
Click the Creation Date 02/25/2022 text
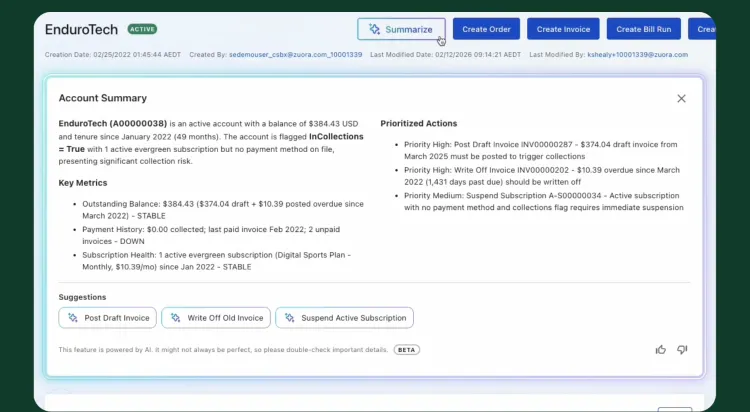[113, 55]
